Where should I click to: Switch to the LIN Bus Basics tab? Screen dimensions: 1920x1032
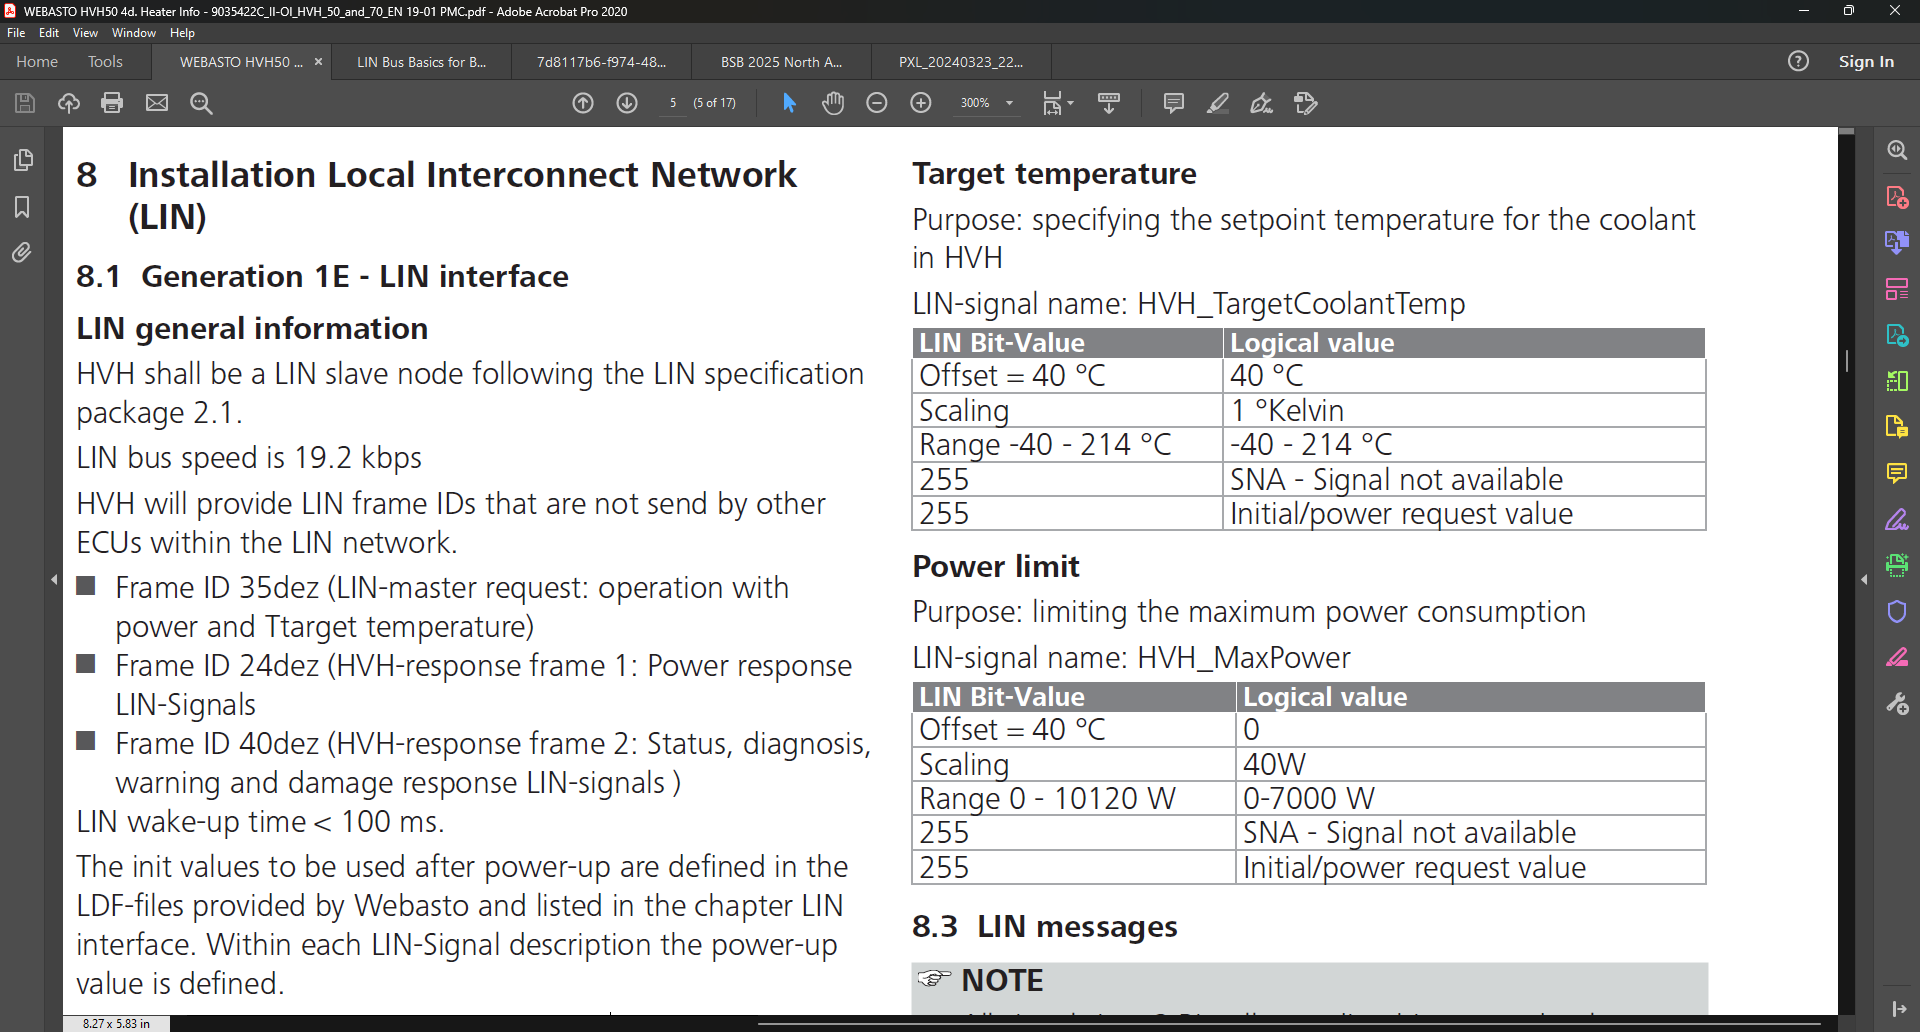(x=421, y=62)
